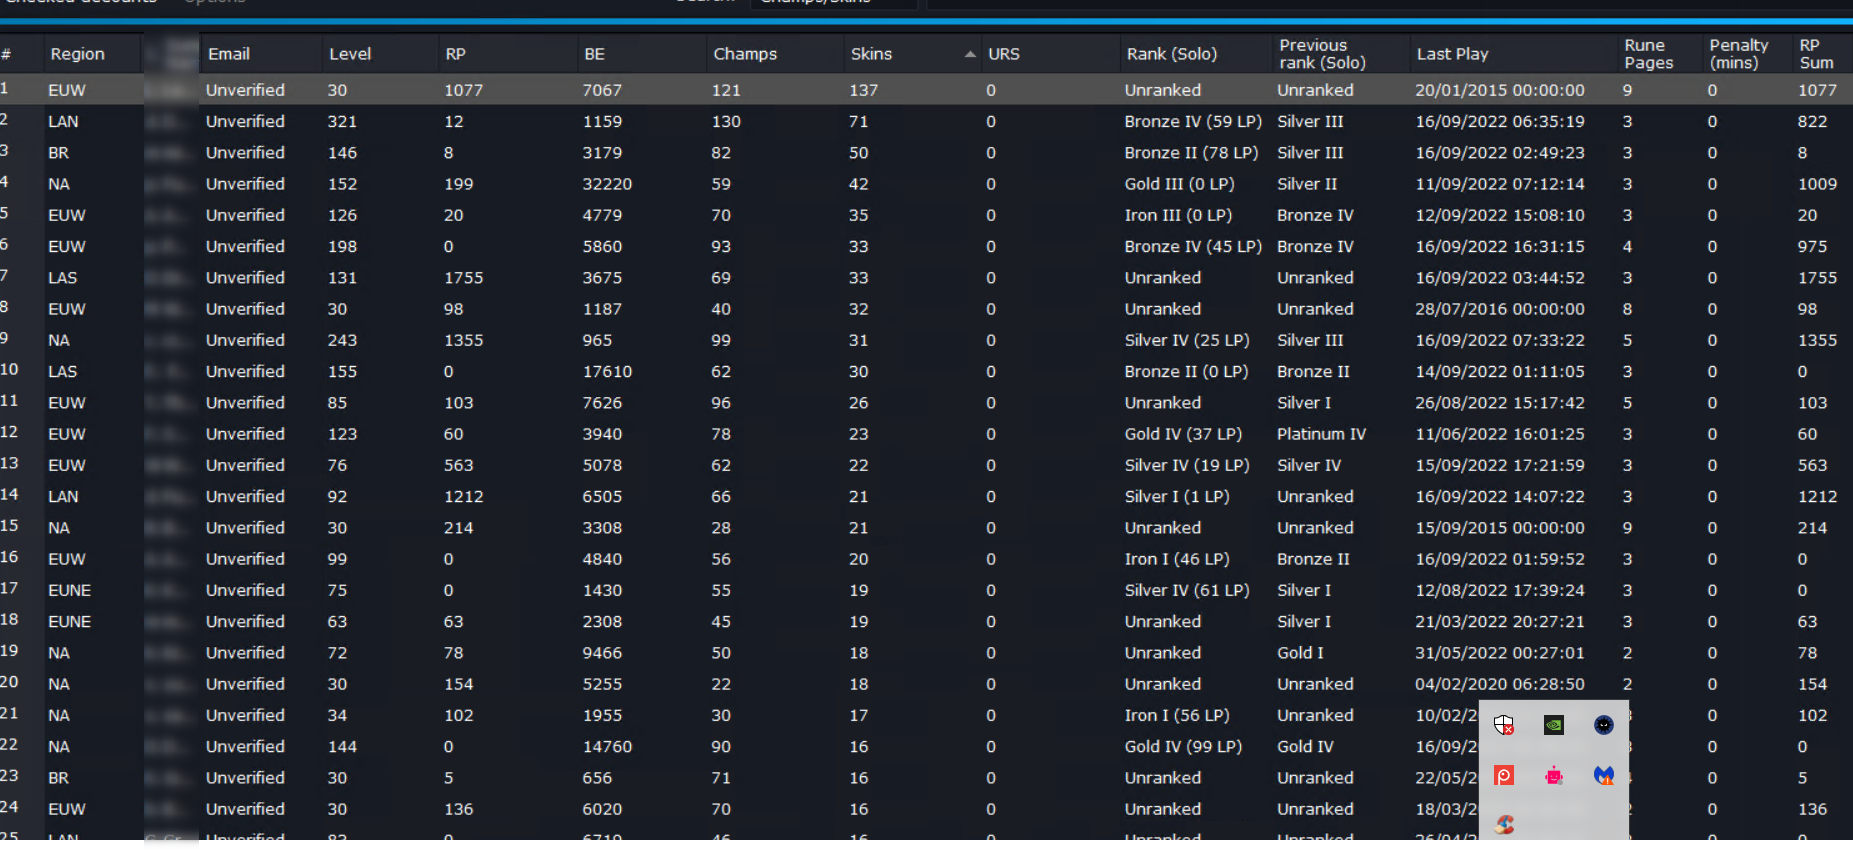The width and height of the screenshot is (1853, 856).
Task: Click rank cell Bronze IV (45 LP)
Action: coord(1192,246)
